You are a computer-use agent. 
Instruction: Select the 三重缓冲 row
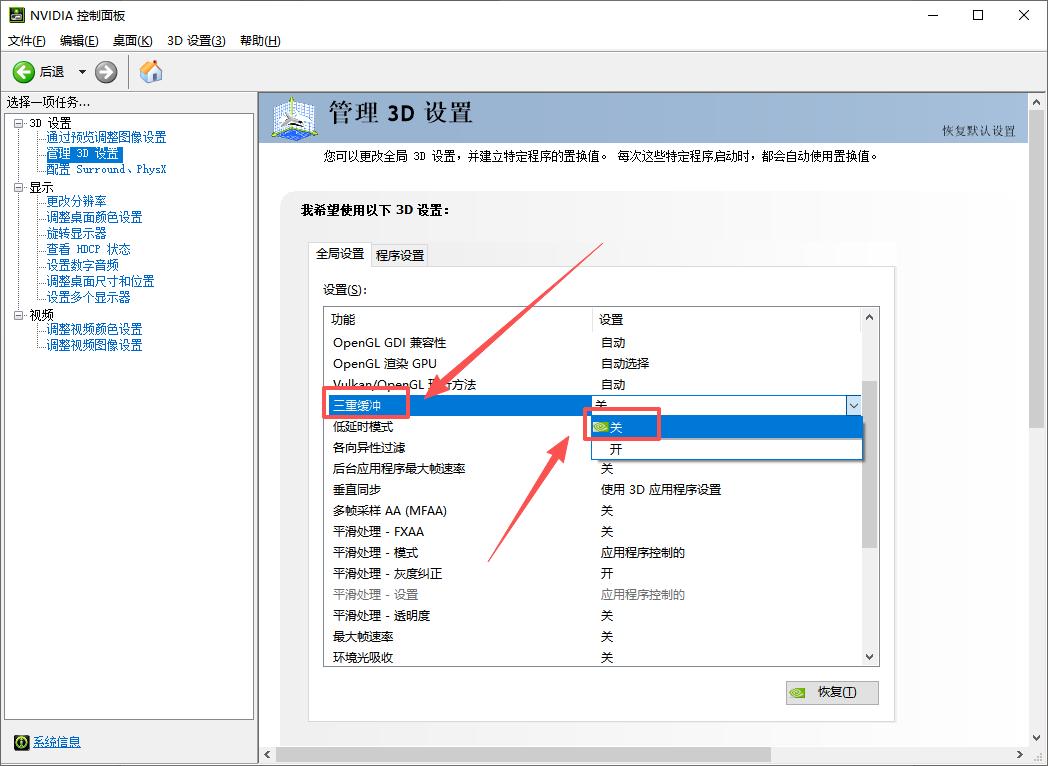tap(458, 405)
